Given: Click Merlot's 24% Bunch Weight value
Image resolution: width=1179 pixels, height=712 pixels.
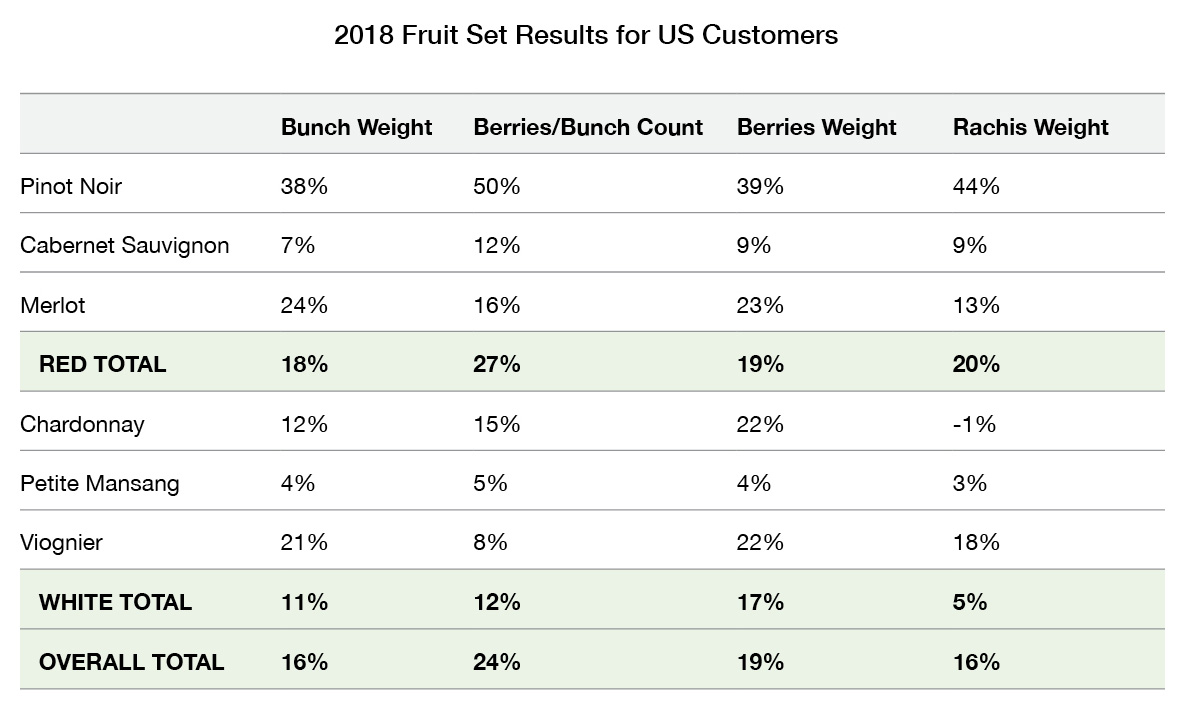Looking at the screenshot, I should (x=304, y=305).
